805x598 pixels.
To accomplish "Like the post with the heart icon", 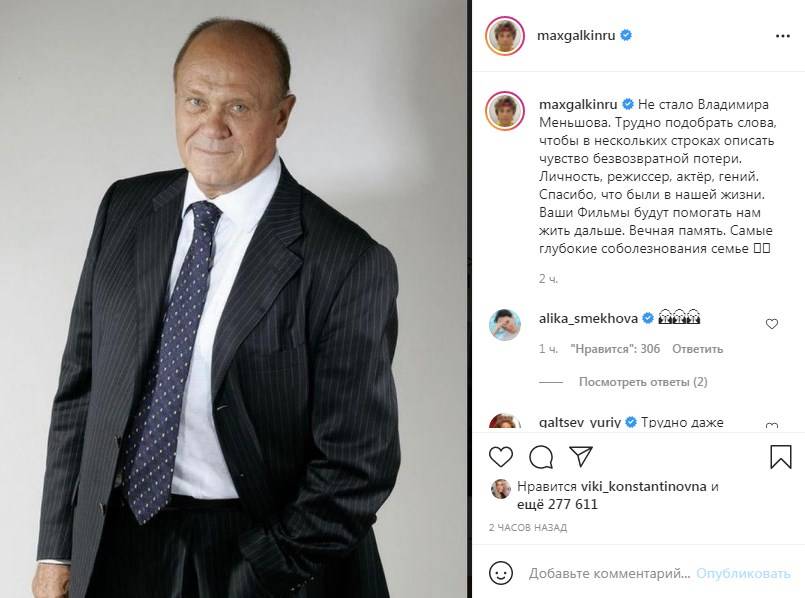I will (501, 456).
